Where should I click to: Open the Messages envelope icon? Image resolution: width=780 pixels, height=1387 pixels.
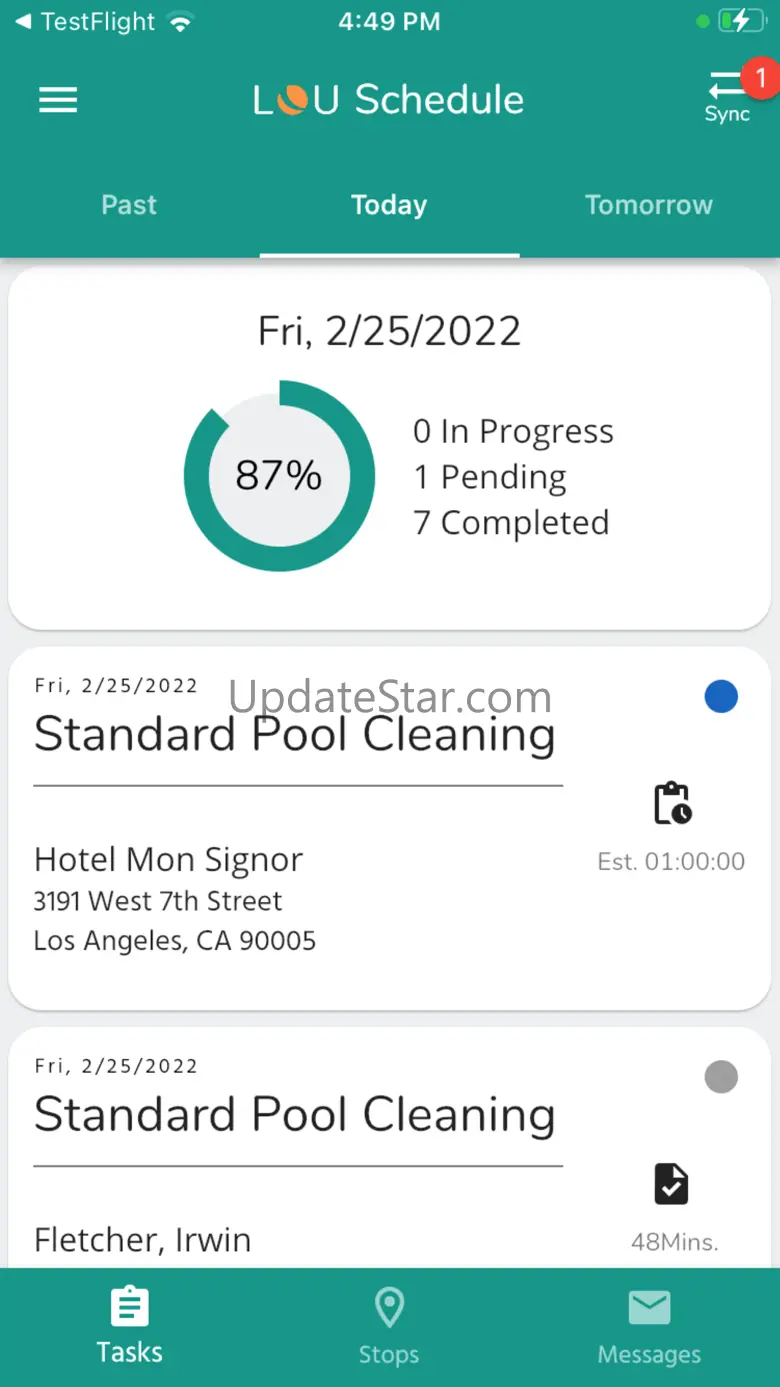(x=649, y=1308)
